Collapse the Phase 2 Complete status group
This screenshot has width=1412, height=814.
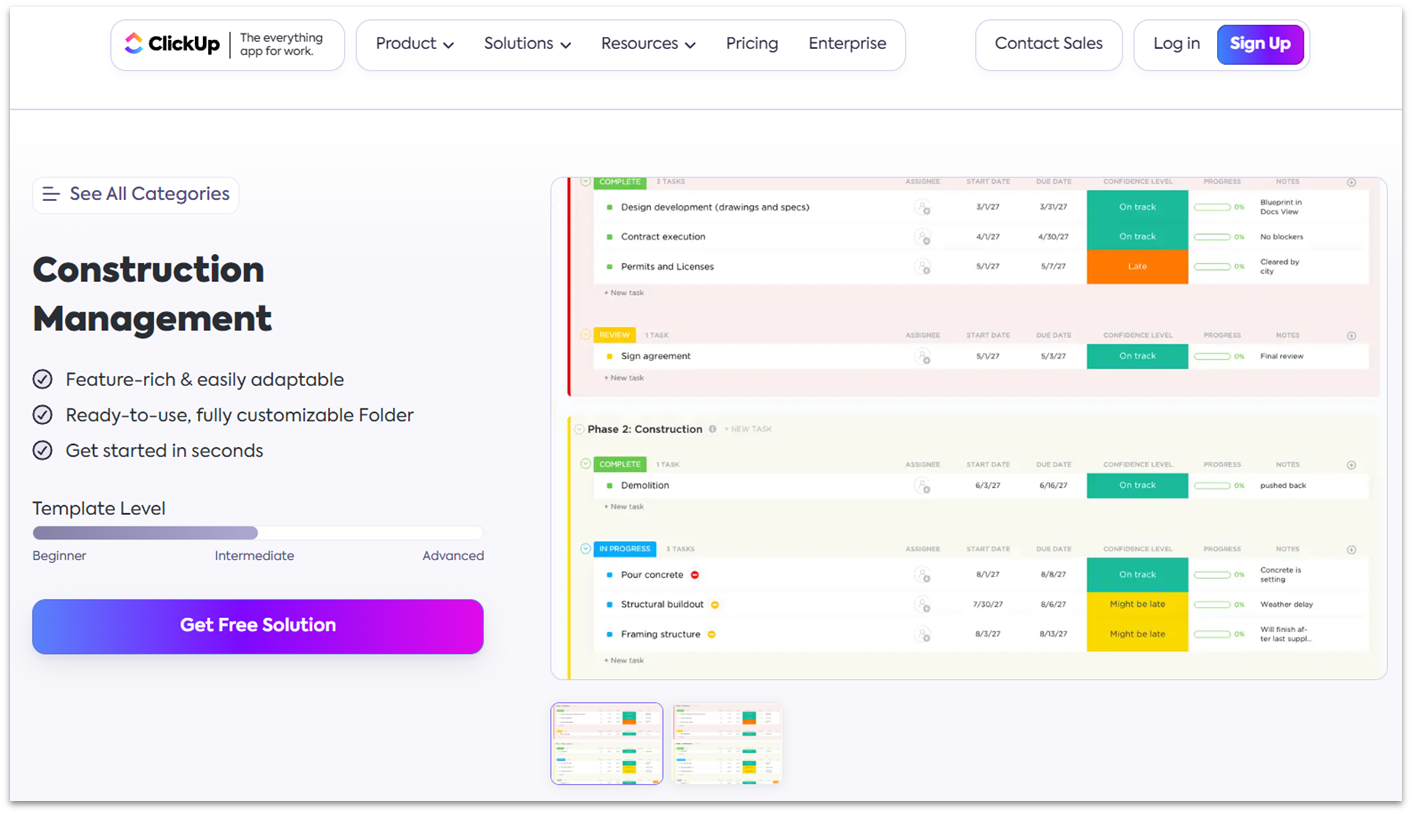tap(586, 464)
